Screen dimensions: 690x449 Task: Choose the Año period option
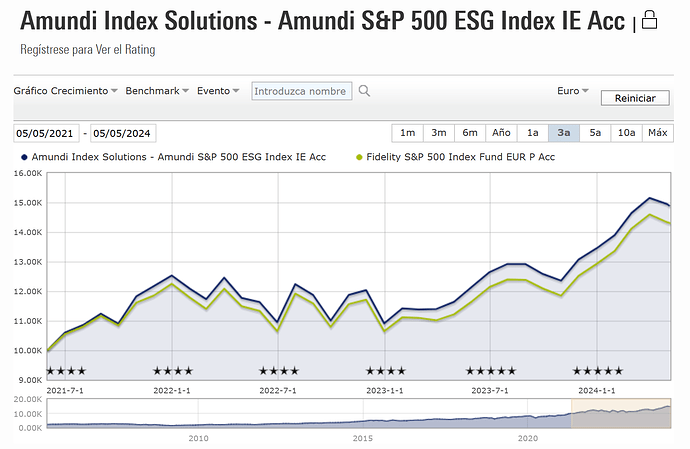click(x=501, y=133)
